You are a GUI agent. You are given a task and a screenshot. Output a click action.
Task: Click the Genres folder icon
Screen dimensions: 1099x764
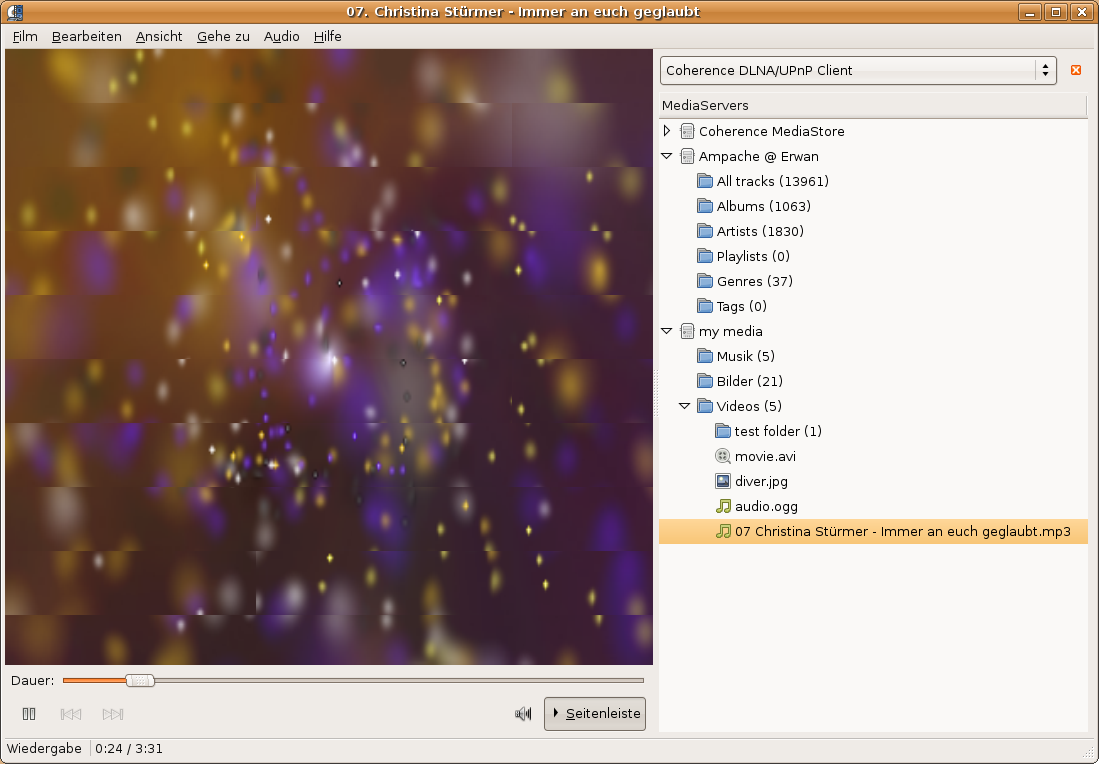pos(705,281)
